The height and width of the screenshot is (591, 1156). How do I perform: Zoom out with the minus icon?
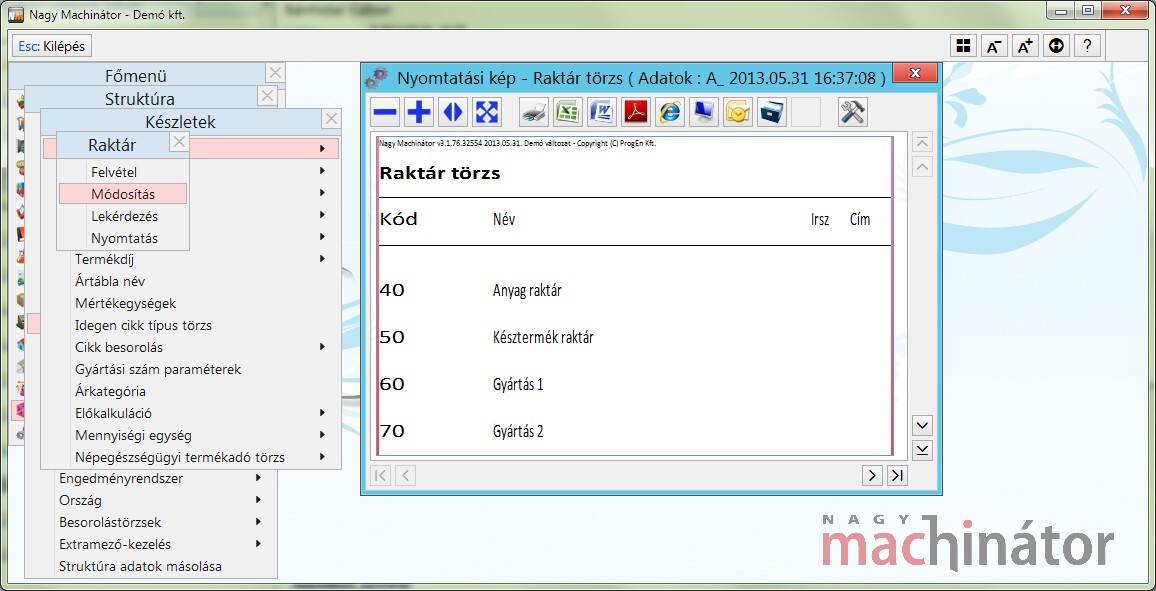click(385, 112)
